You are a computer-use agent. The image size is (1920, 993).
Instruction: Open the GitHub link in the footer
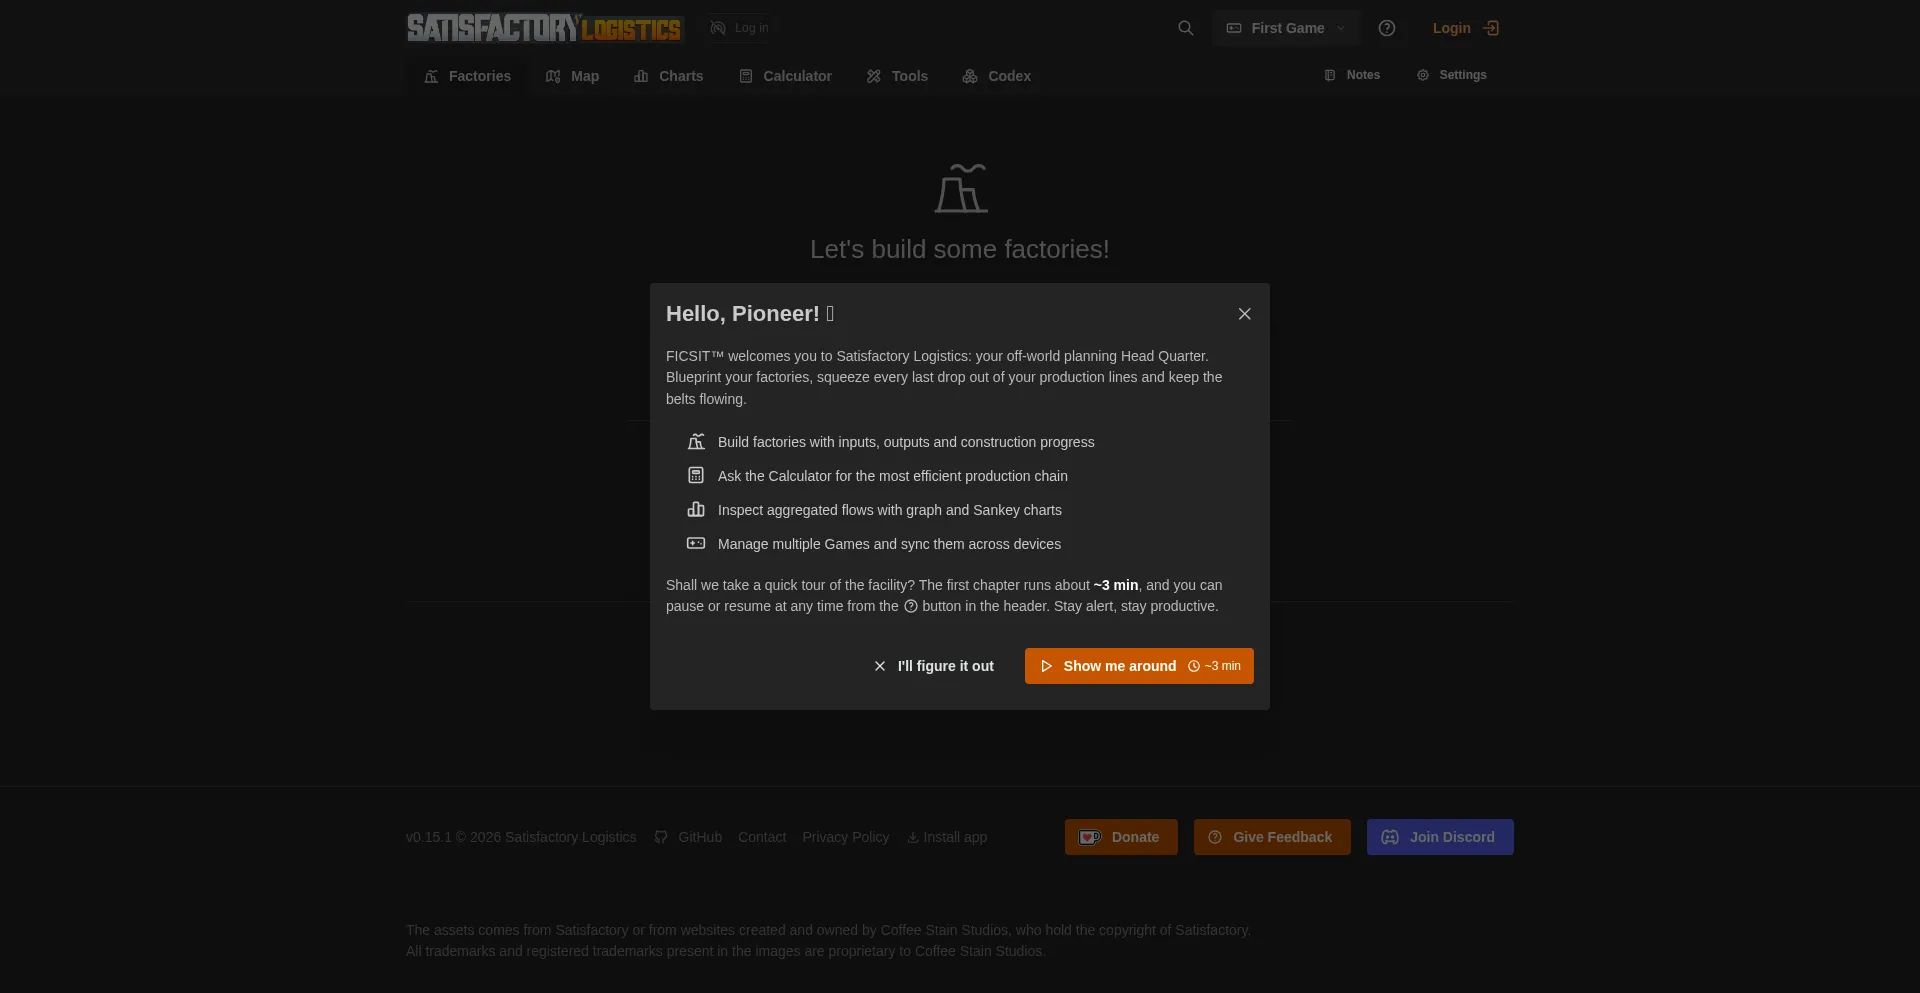click(x=688, y=837)
